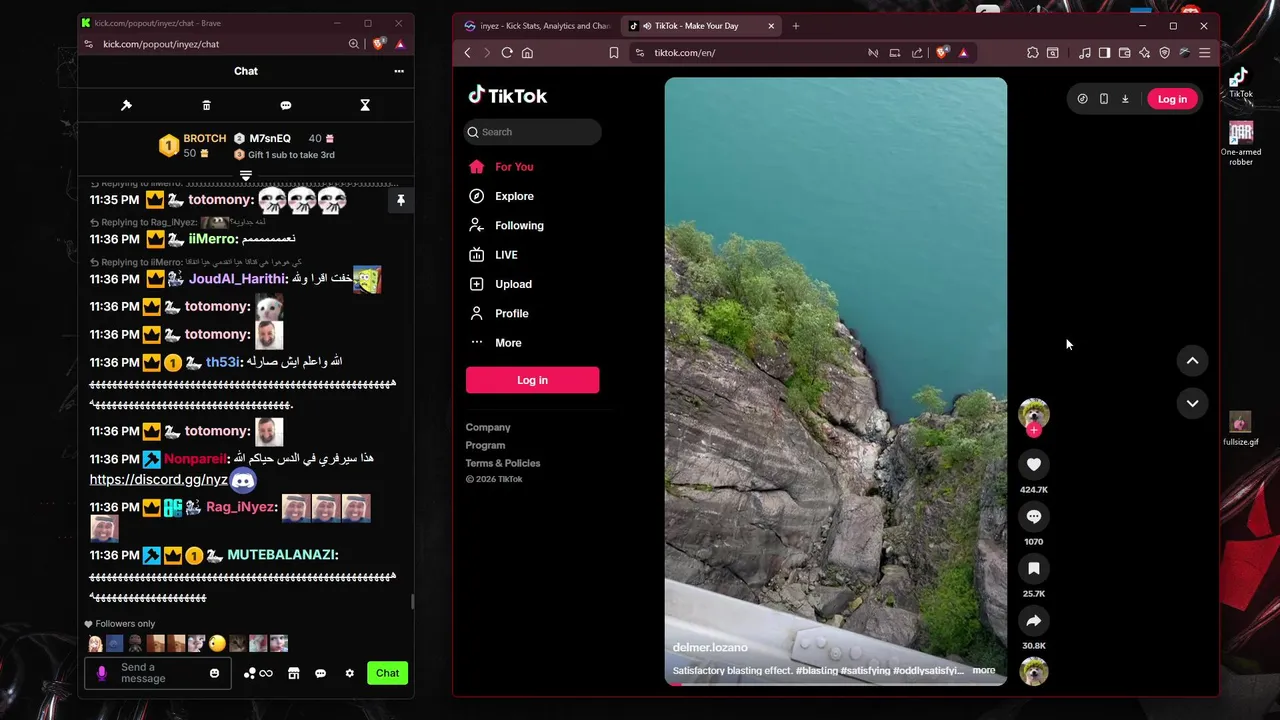Viewport: 1280px width, 720px height.
Task: Click the speech bubble icon in chat toolbar
Action: [x=286, y=105]
